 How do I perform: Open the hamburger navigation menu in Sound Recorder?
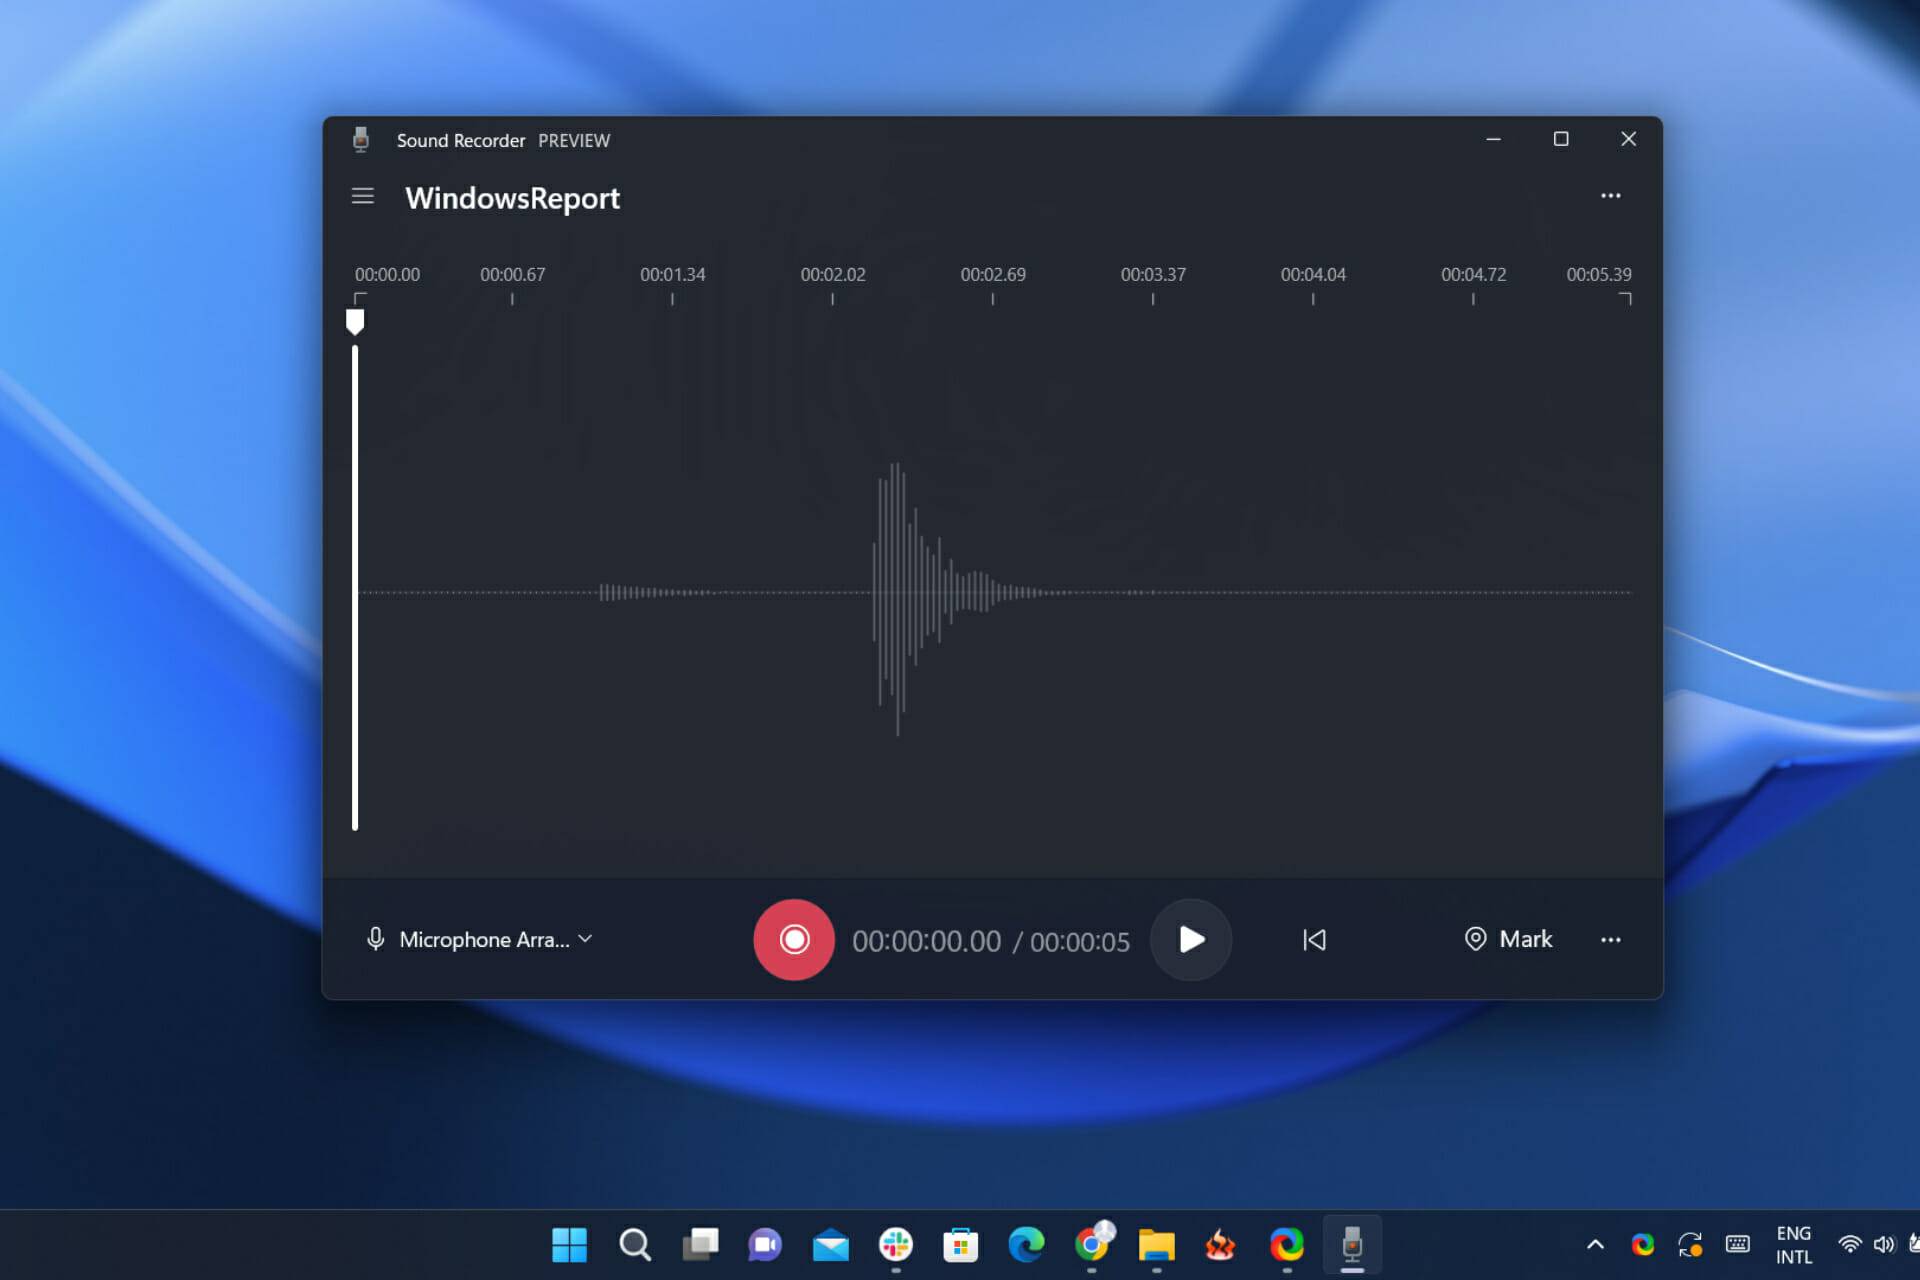click(x=362, y=196)
